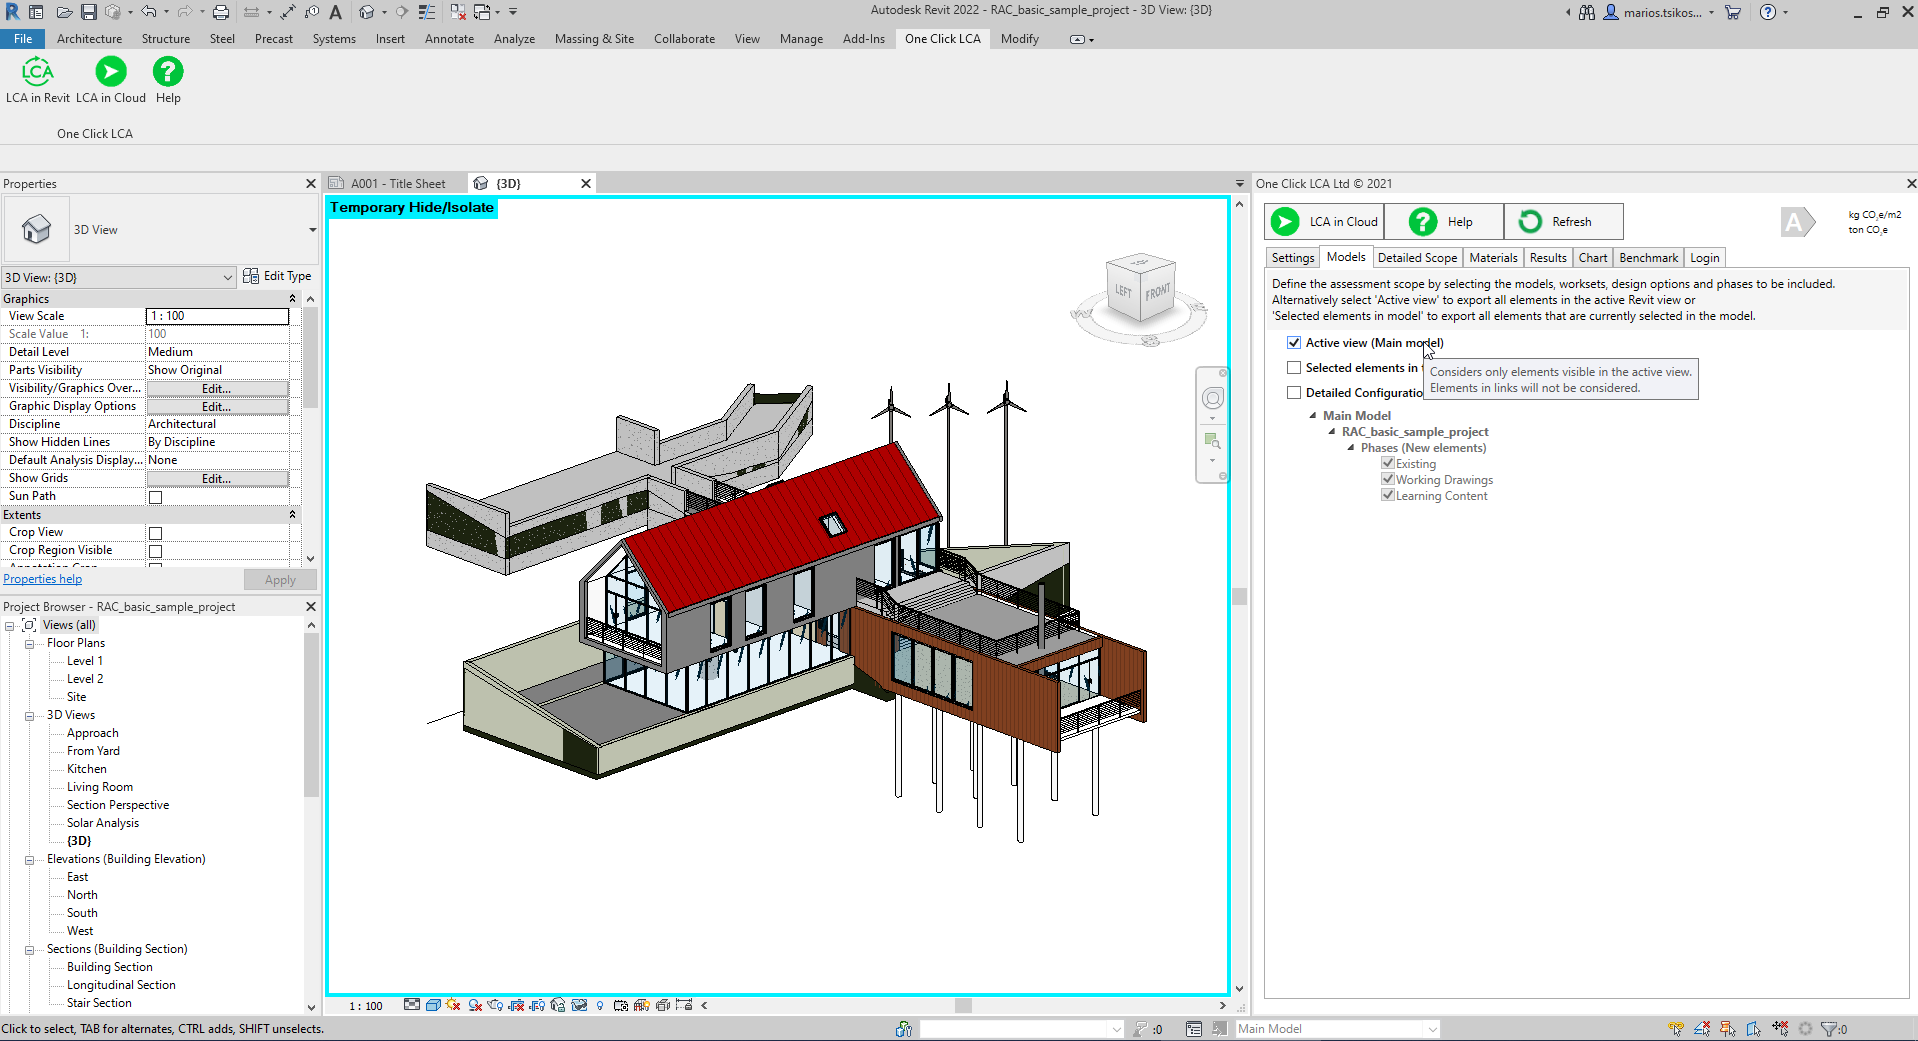This screenshot has width=1918, height=1041.
Task: Enable the Crop View checkbox
Action: (x=155, y=533)
